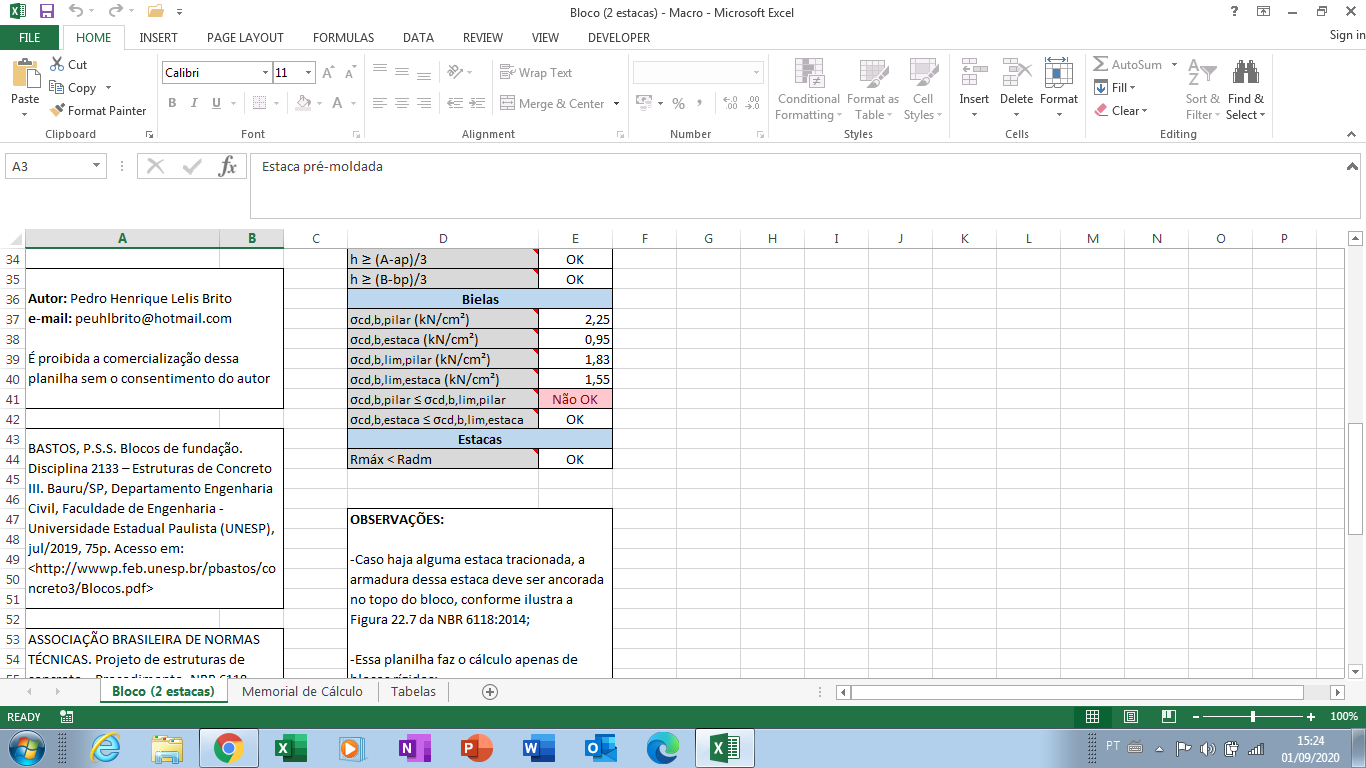
Task: Open Microsoft Excel Help question mark
Action: [1235, 11]
